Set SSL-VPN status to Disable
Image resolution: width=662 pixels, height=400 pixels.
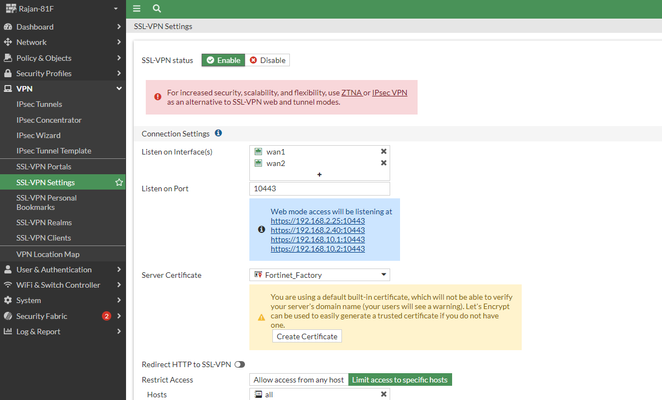click(x=267, y=60)
